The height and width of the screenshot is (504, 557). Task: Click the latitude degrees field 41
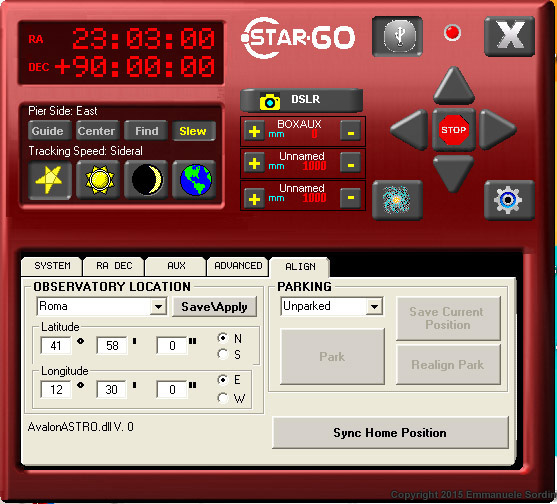click(x=56, y=346)
